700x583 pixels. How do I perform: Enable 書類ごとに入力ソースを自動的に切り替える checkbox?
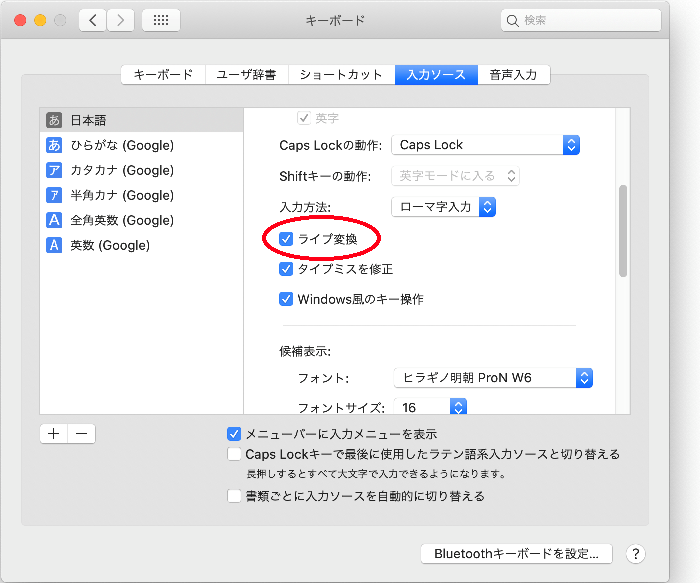[234, 496]
